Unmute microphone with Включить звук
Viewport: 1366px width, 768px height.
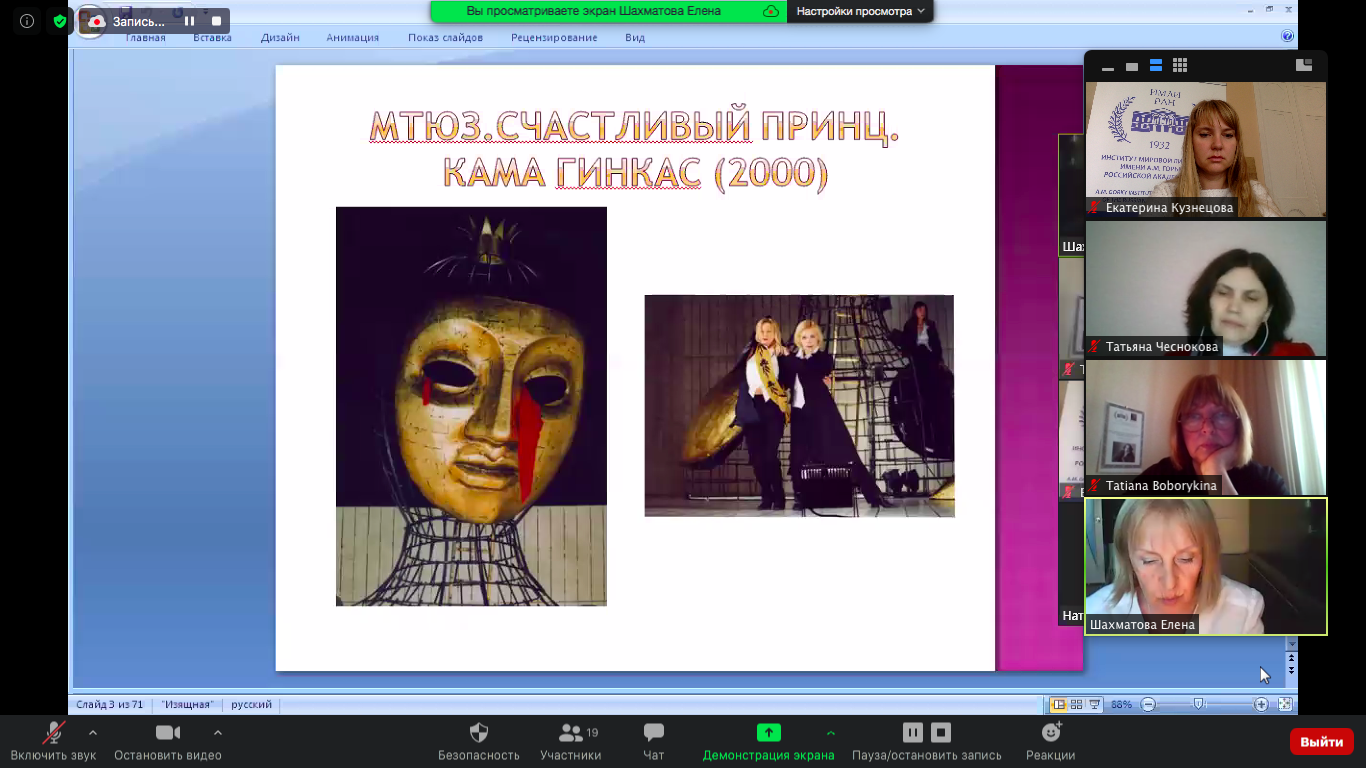coord(54,741)
